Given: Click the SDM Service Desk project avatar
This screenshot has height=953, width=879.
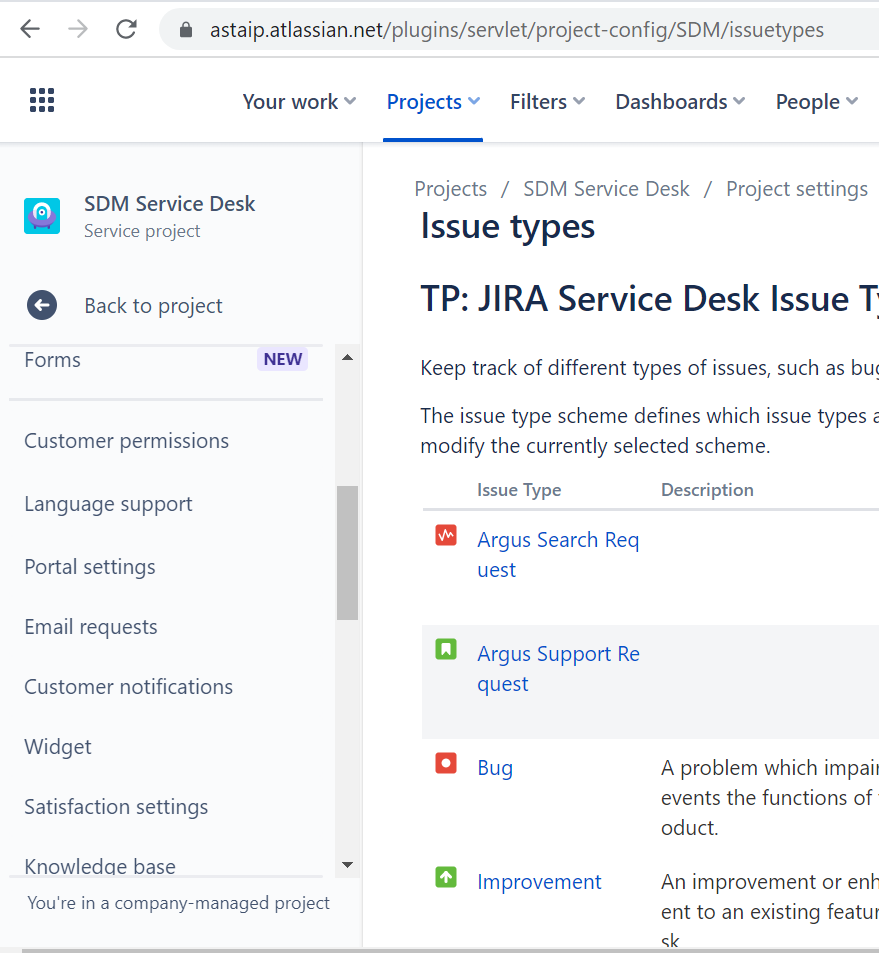Looking at the screenshot, I should [x=42, y=216].
